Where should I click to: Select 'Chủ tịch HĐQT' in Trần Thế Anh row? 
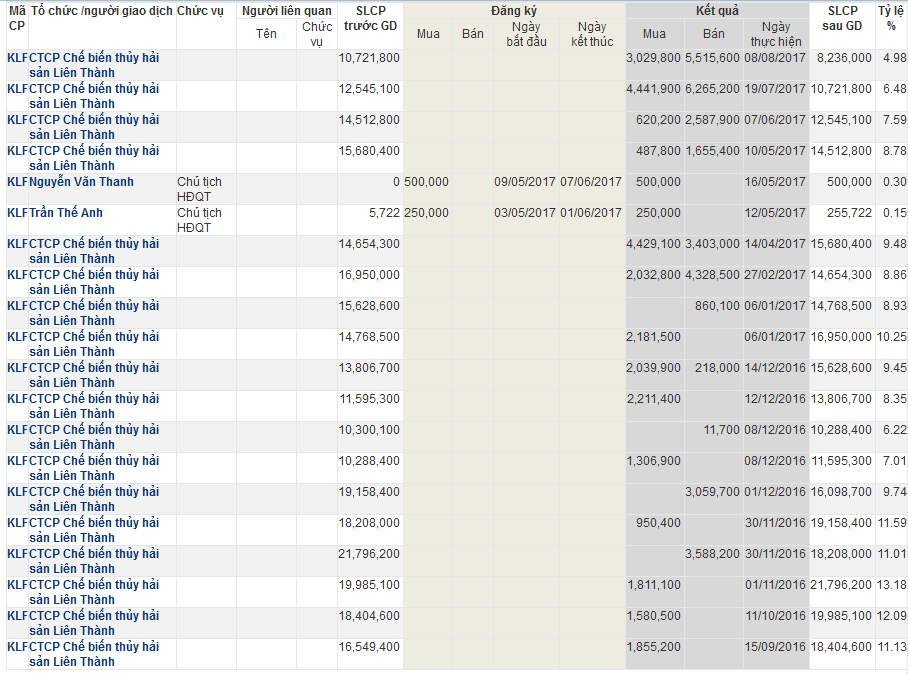[199, 220]
